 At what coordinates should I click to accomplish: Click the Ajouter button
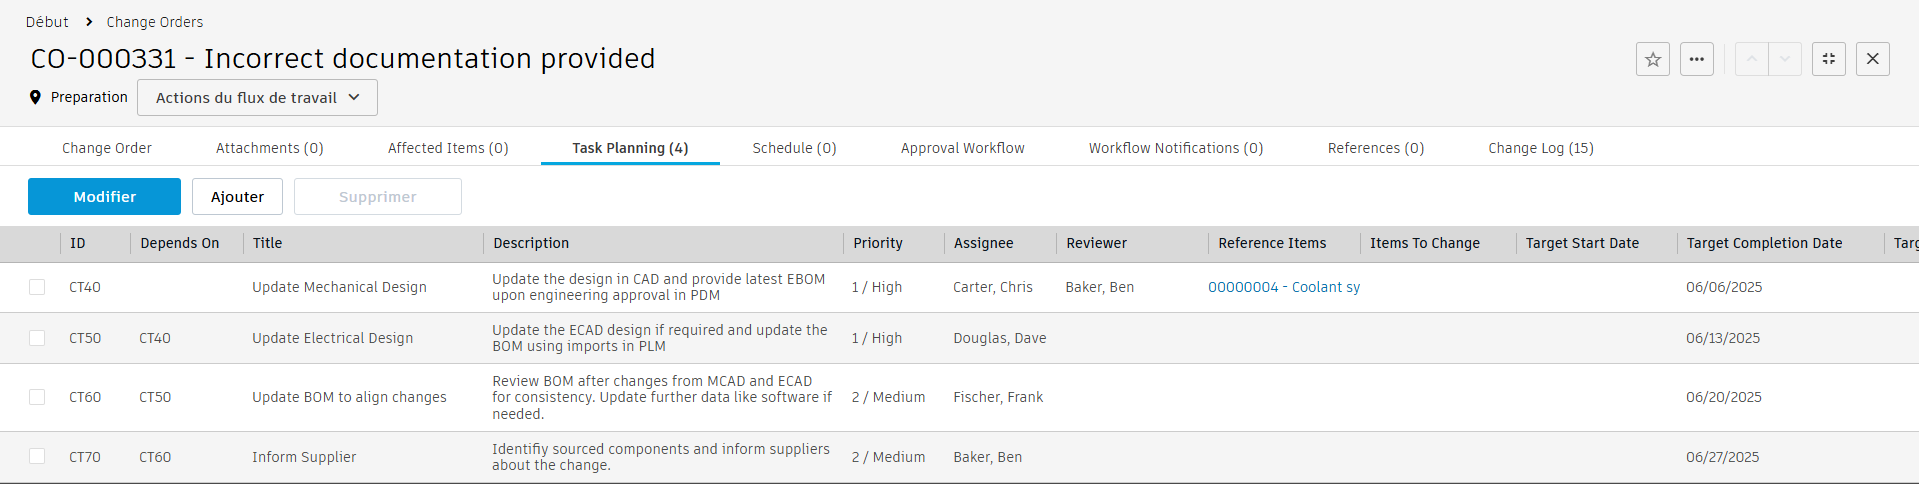[x=237, y=197]
